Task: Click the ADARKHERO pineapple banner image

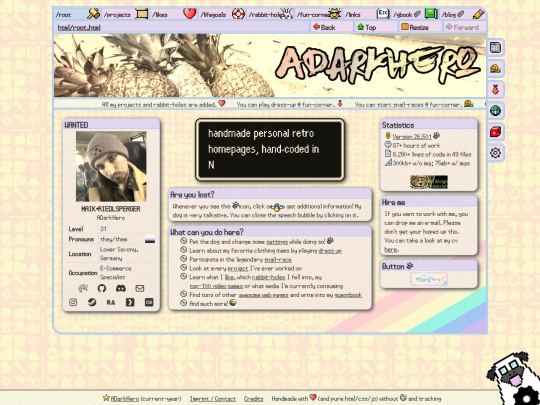Action: click(x=270, y=65)
